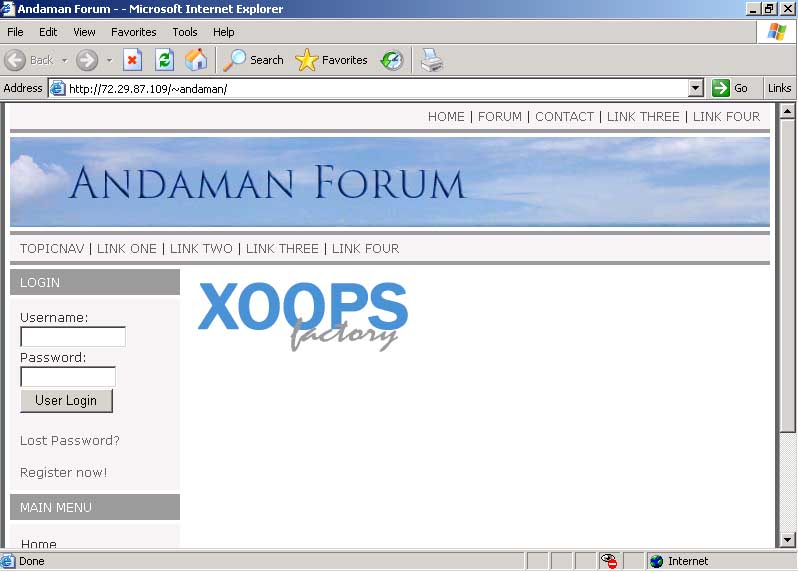The width and height of the screenshot is (798, 572).
Task: Click the scrollbar down arrow
Action: 787,540
